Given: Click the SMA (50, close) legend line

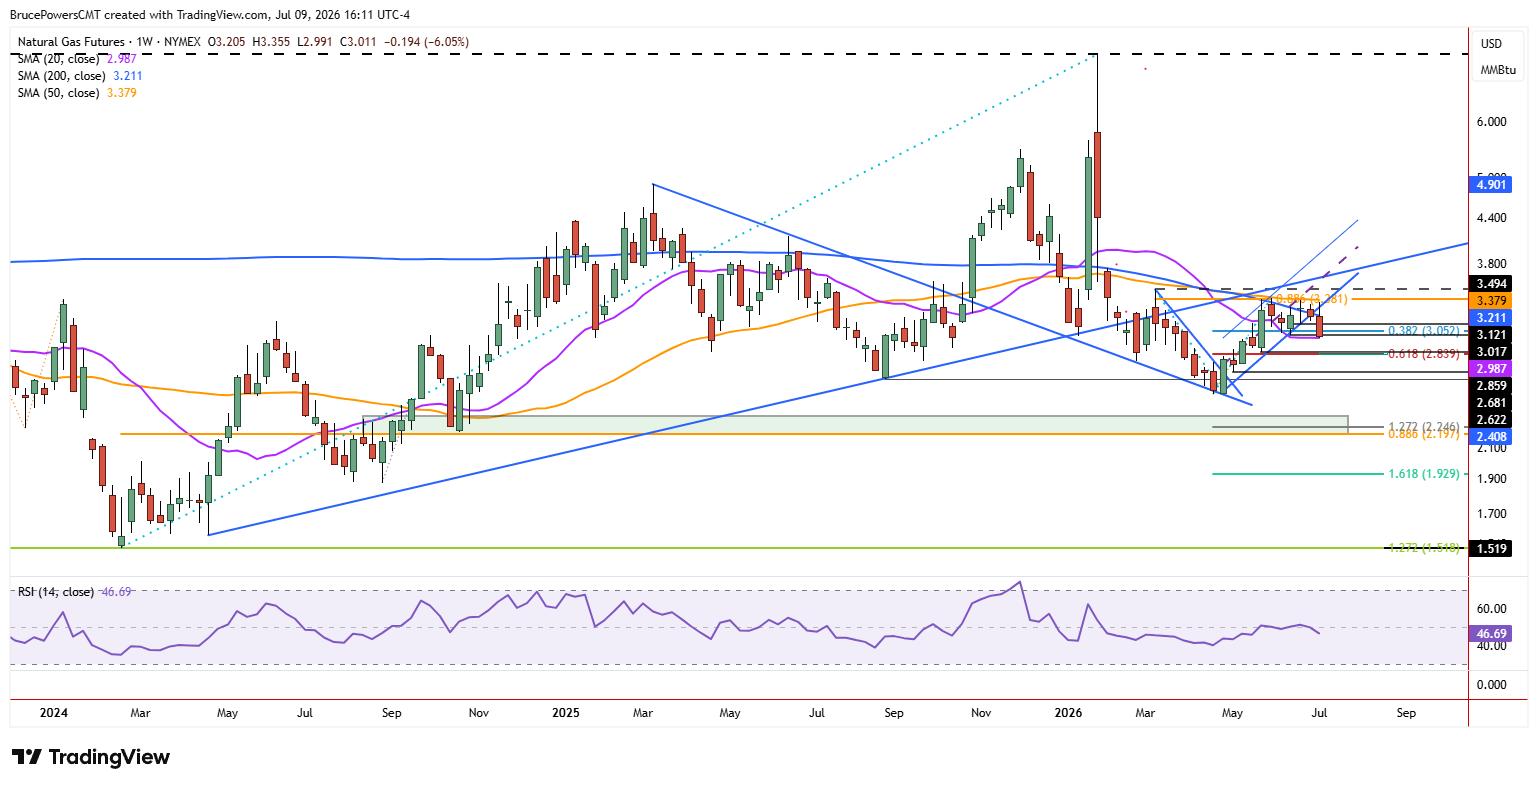Looking at the screenshot, I should pos(77,92).
